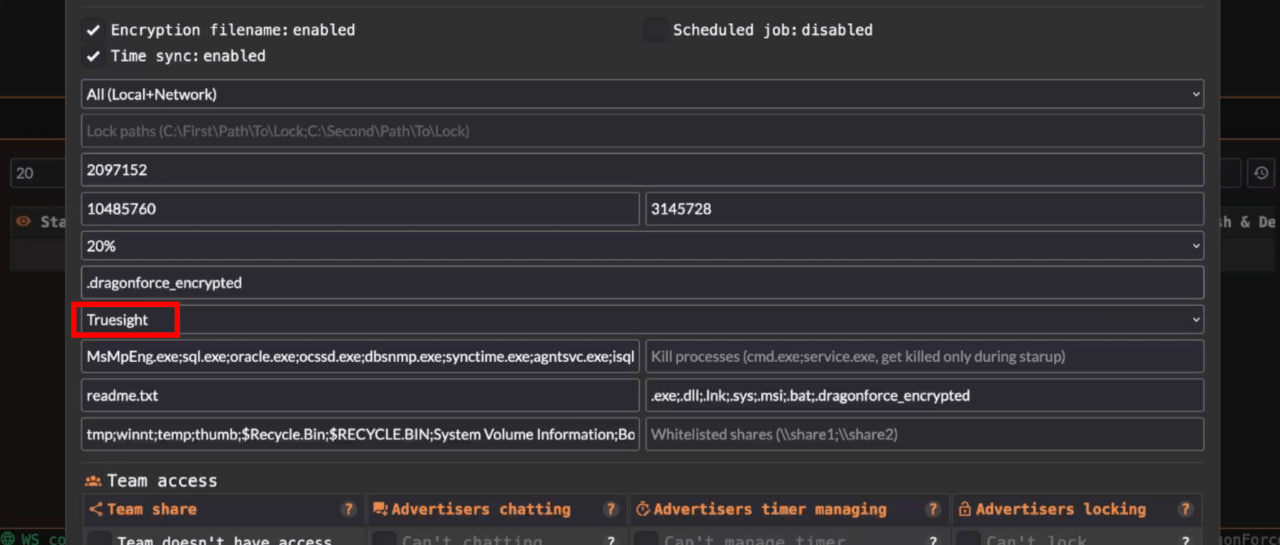Uncheck the Time sync checkbox
Viewport: 1280px width, 545px height.
coord(94,56)
